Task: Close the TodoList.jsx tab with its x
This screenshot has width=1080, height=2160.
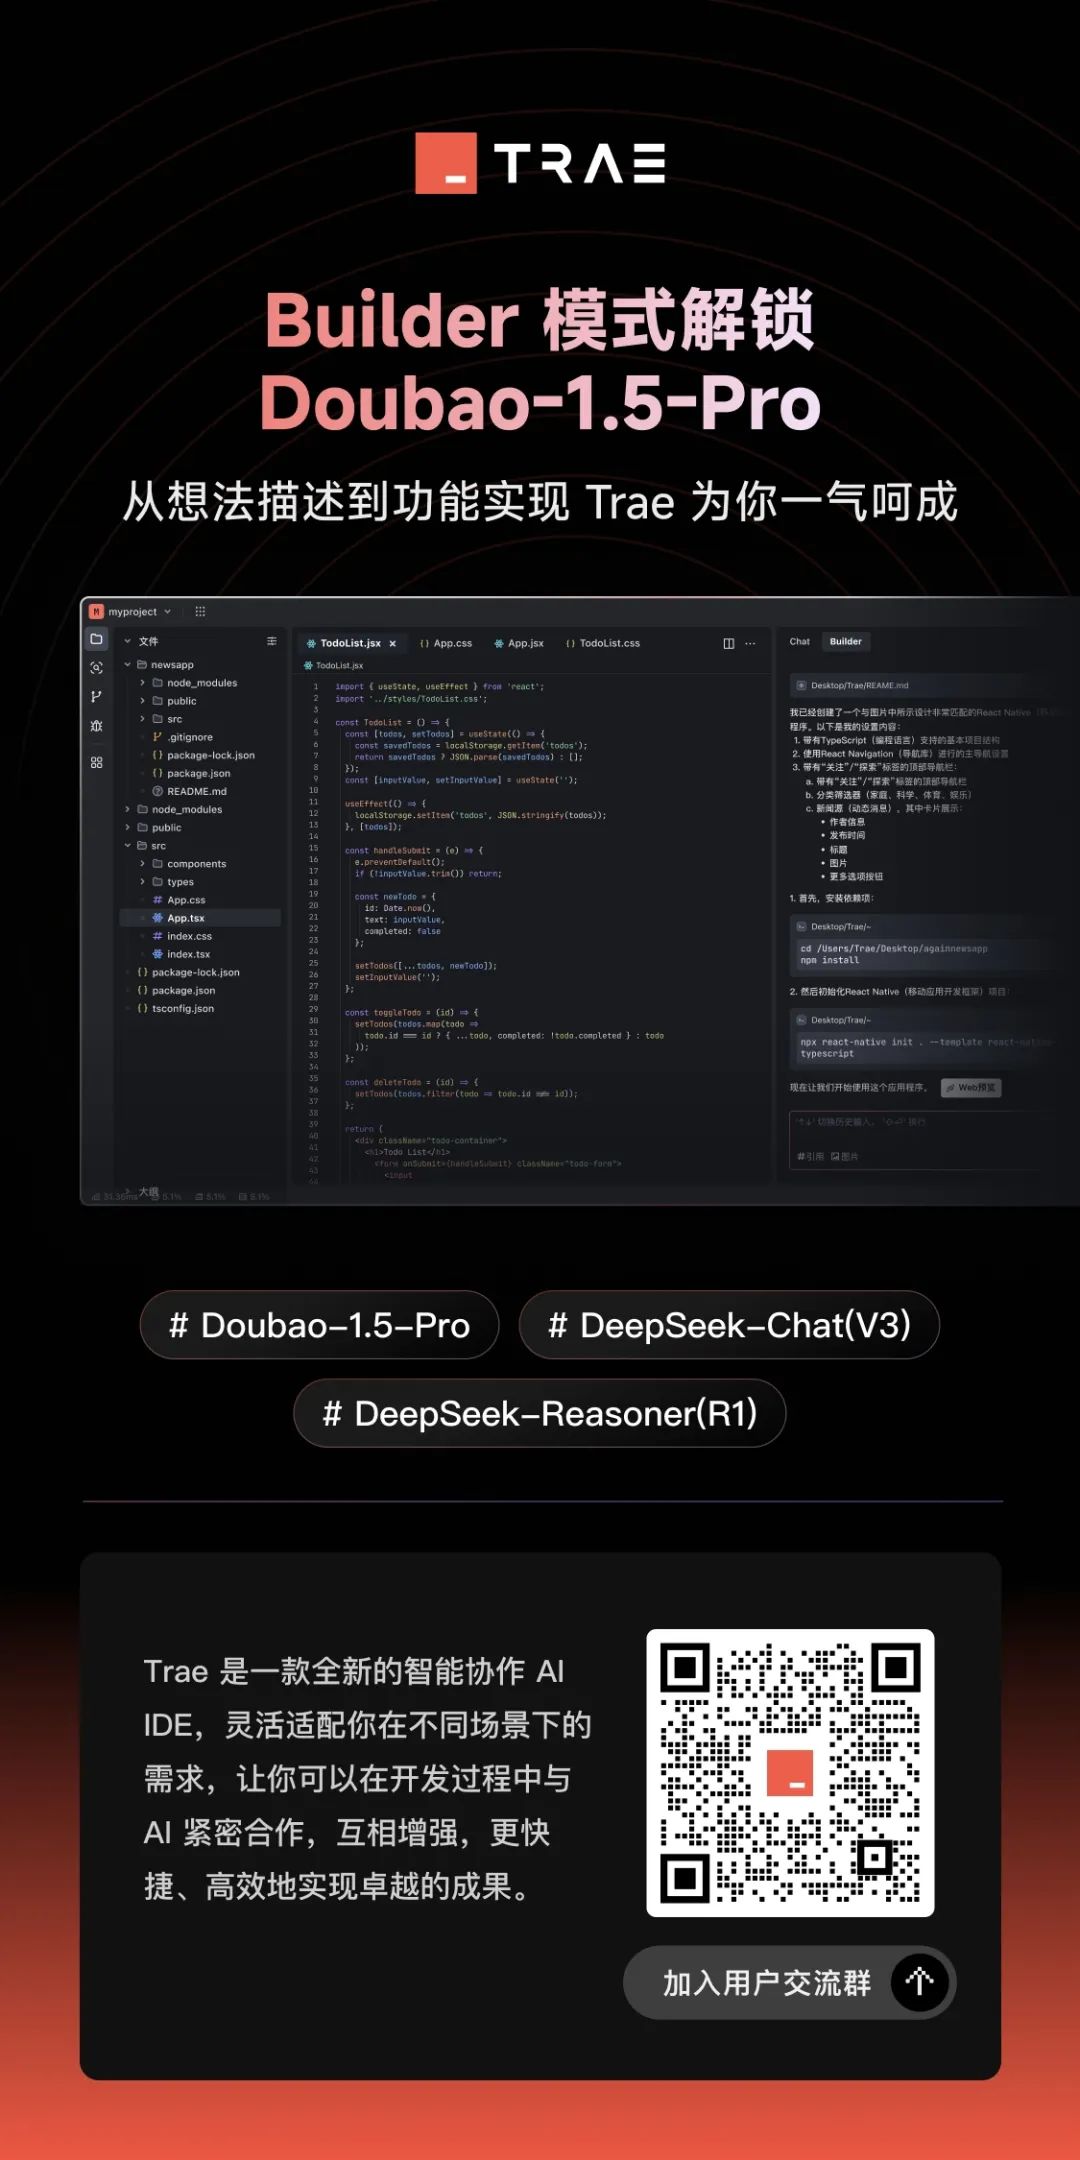Action: click(393, 643)
